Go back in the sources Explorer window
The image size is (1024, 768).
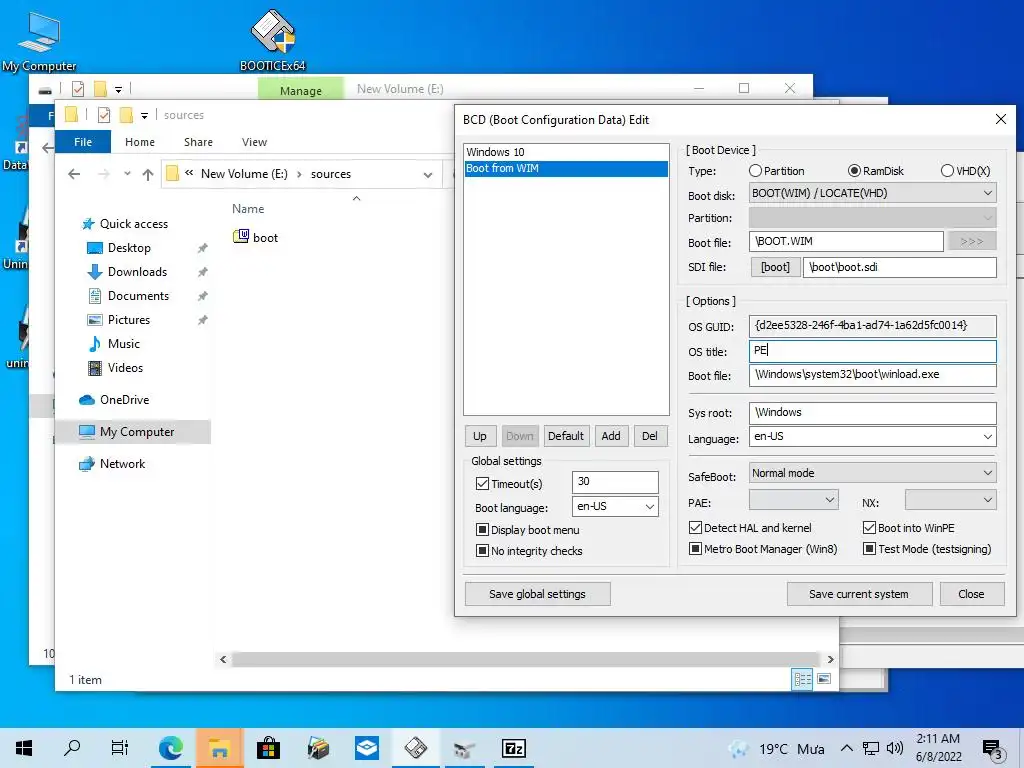pyautogui.click(x=74, y=174)
